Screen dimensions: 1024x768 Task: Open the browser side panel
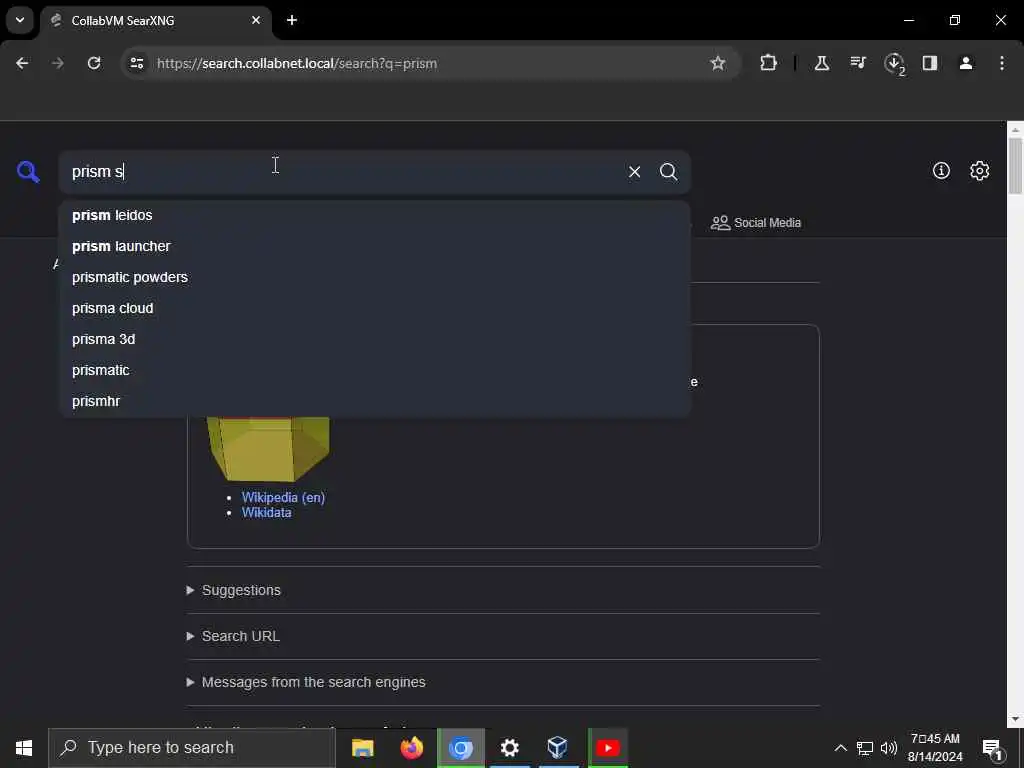(x=930, y=63)
